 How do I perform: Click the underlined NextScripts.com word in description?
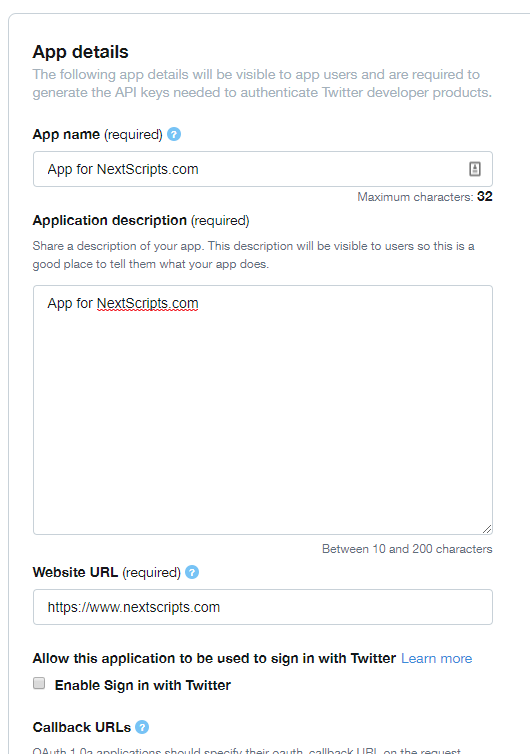[x=148, y=304]
